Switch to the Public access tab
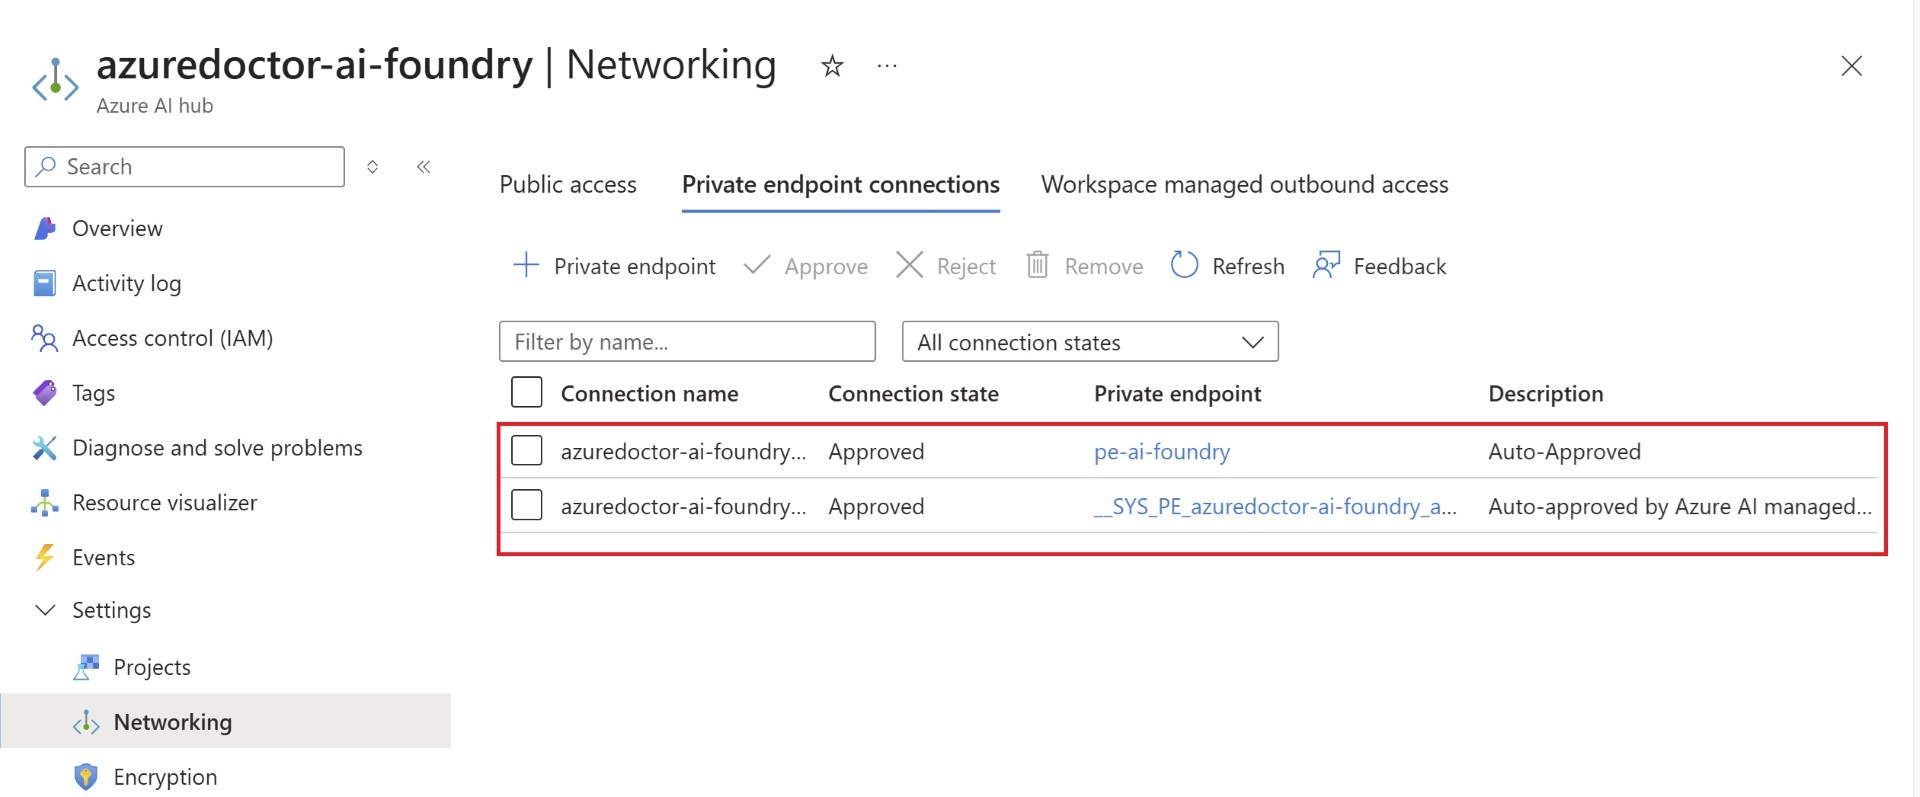1920x797 pixels. coord(568,185)
